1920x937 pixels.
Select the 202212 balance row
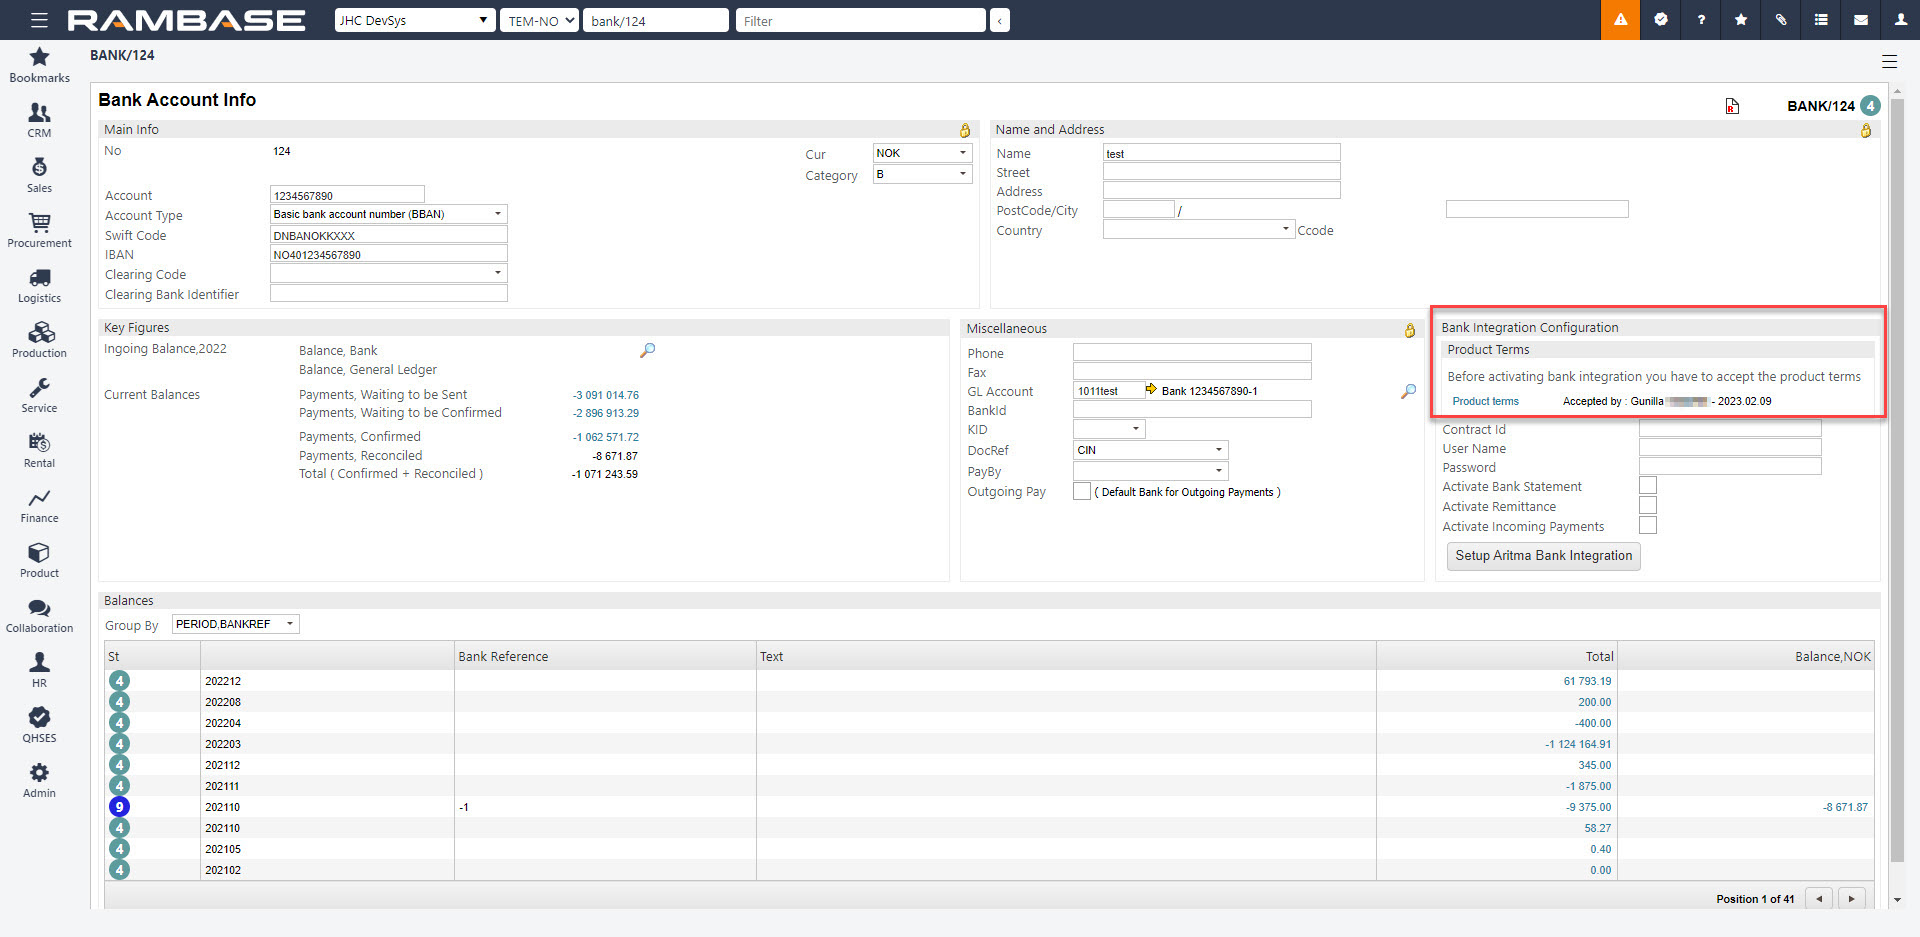click(x=989, y=681)
